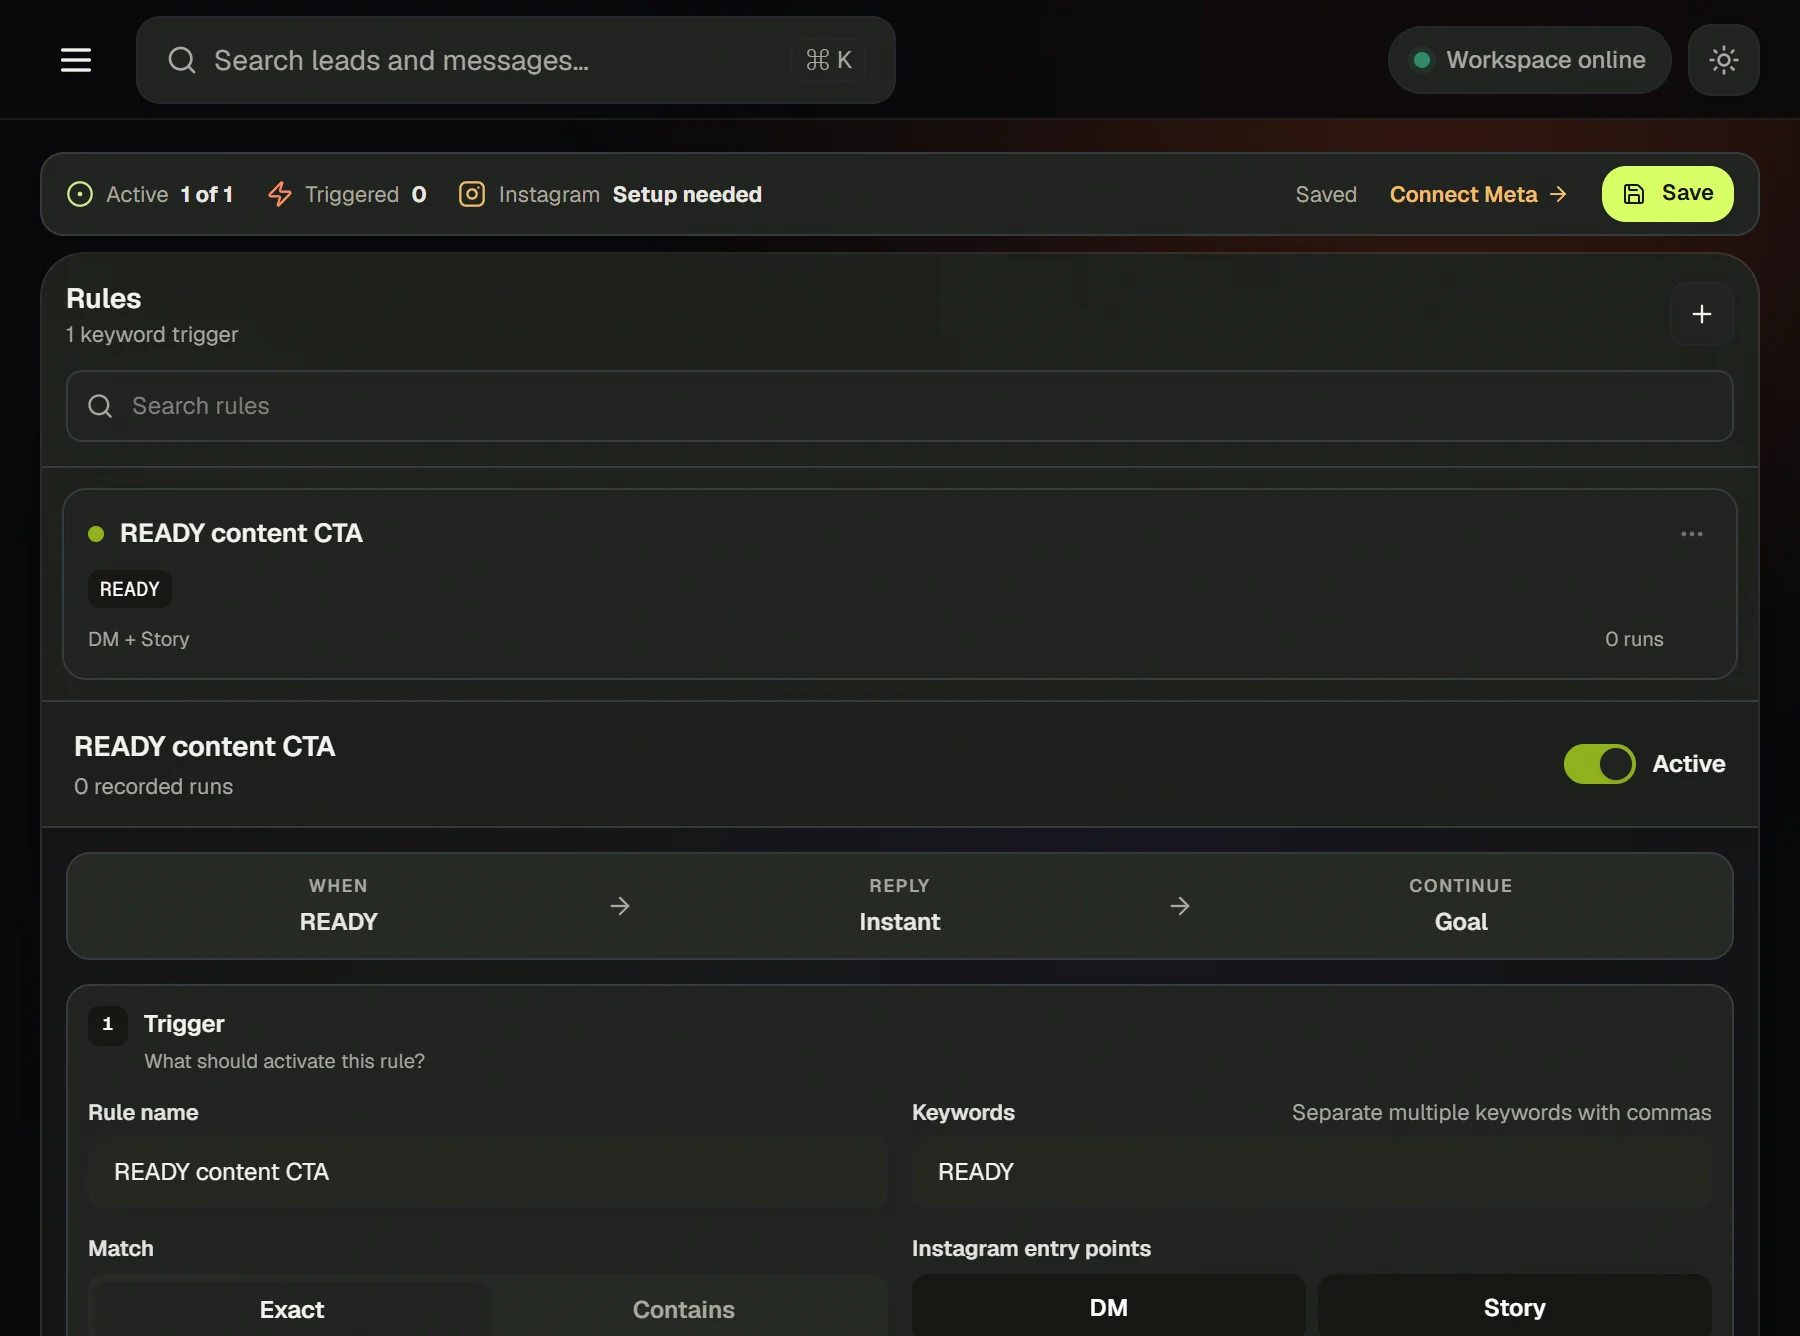This screenshot has height=1336, width=1800.
Task: Click the Triggered 0 counter
Action: coord(348,194)
